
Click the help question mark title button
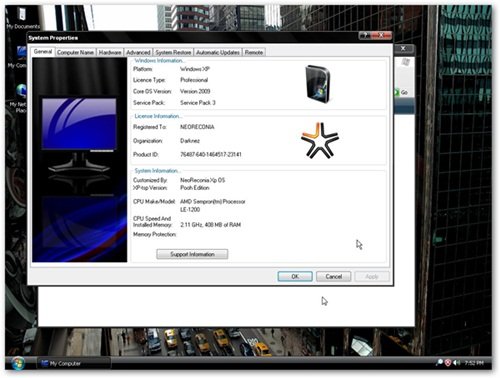tap(365, 35)
